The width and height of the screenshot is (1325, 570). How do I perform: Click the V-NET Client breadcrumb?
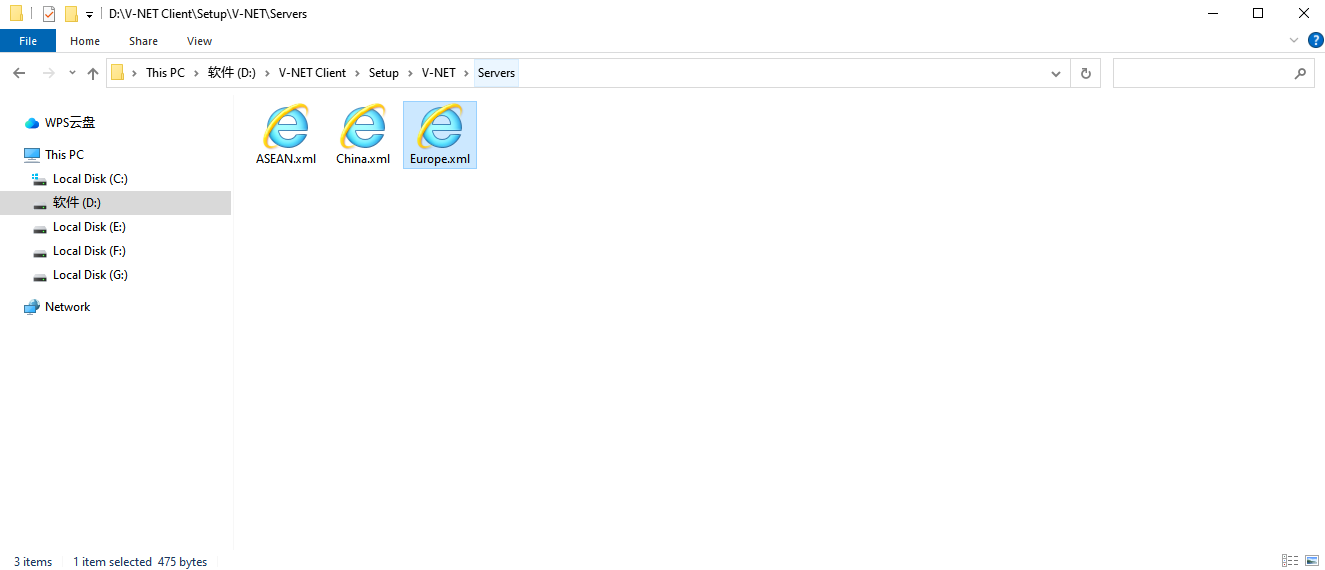(312, 73)
